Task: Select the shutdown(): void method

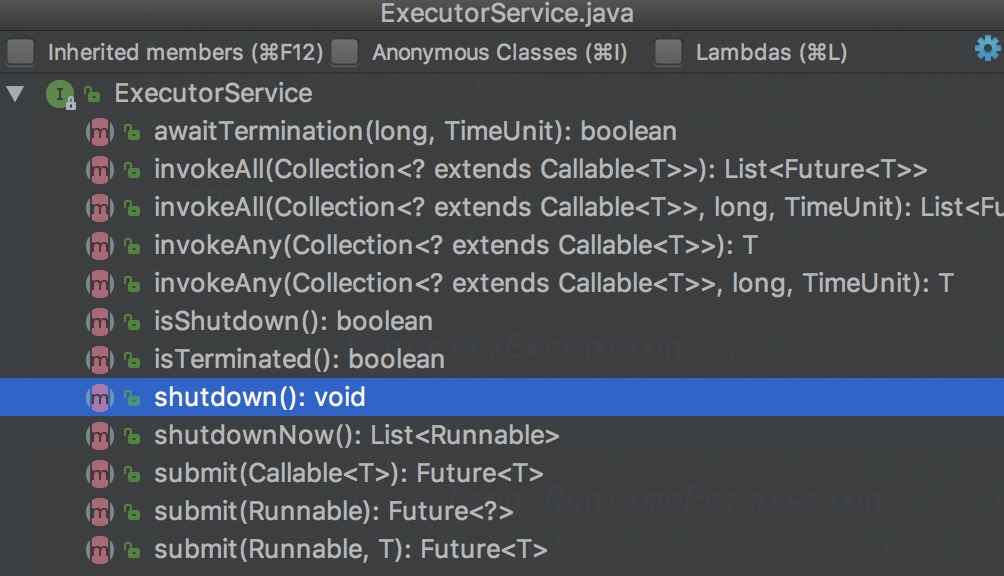Action: (x=259, y=398)
